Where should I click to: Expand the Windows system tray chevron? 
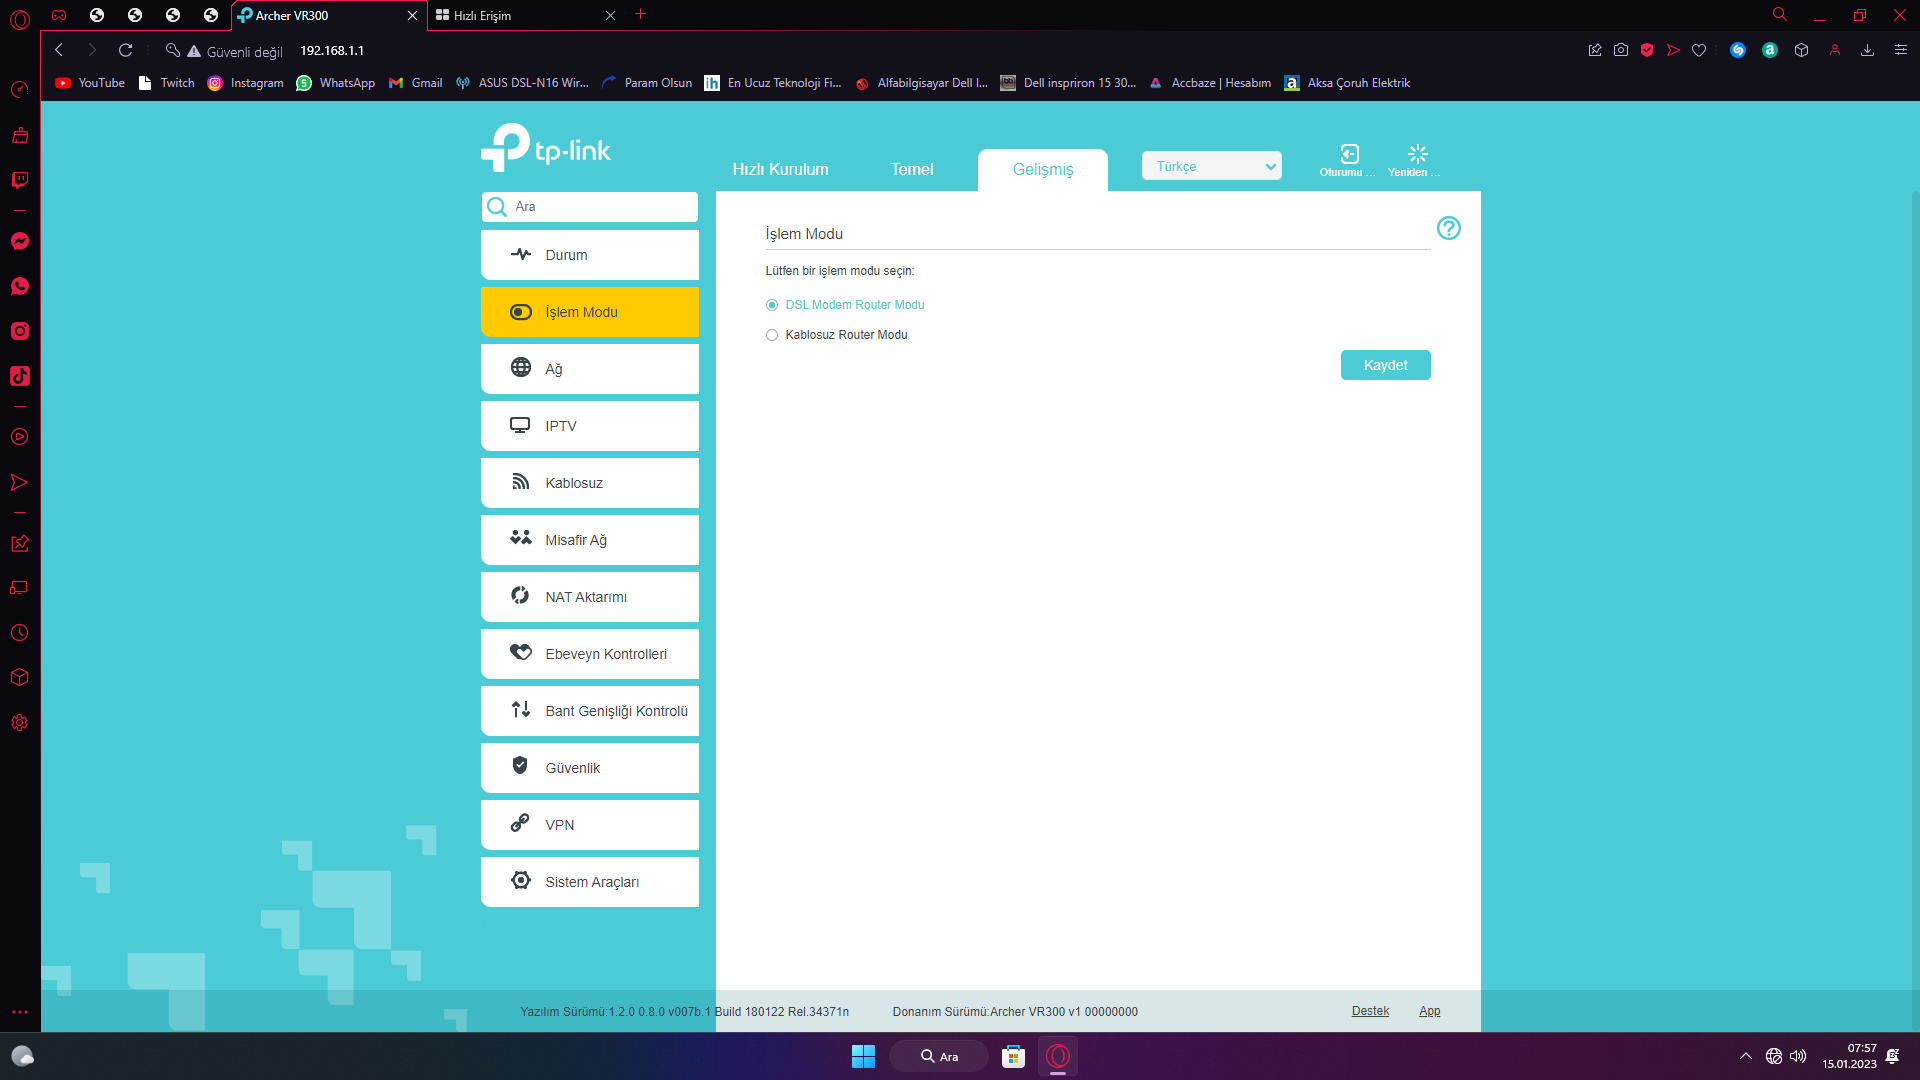1745,1056
